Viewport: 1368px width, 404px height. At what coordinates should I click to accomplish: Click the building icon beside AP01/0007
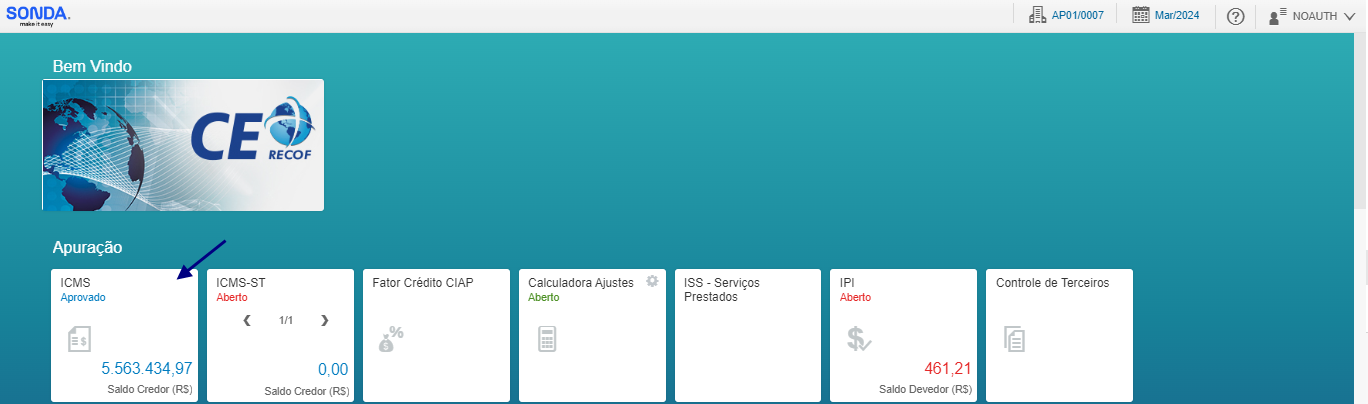pyautogui.click(x=1036, y=15)
